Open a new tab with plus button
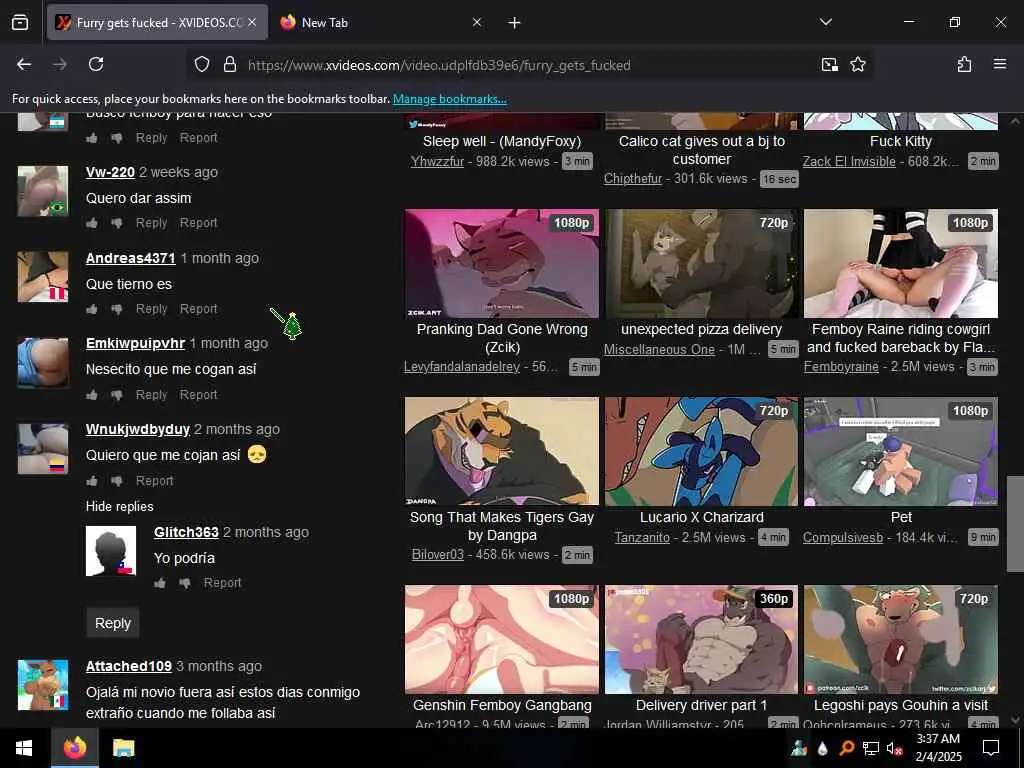 pos(515,23)
